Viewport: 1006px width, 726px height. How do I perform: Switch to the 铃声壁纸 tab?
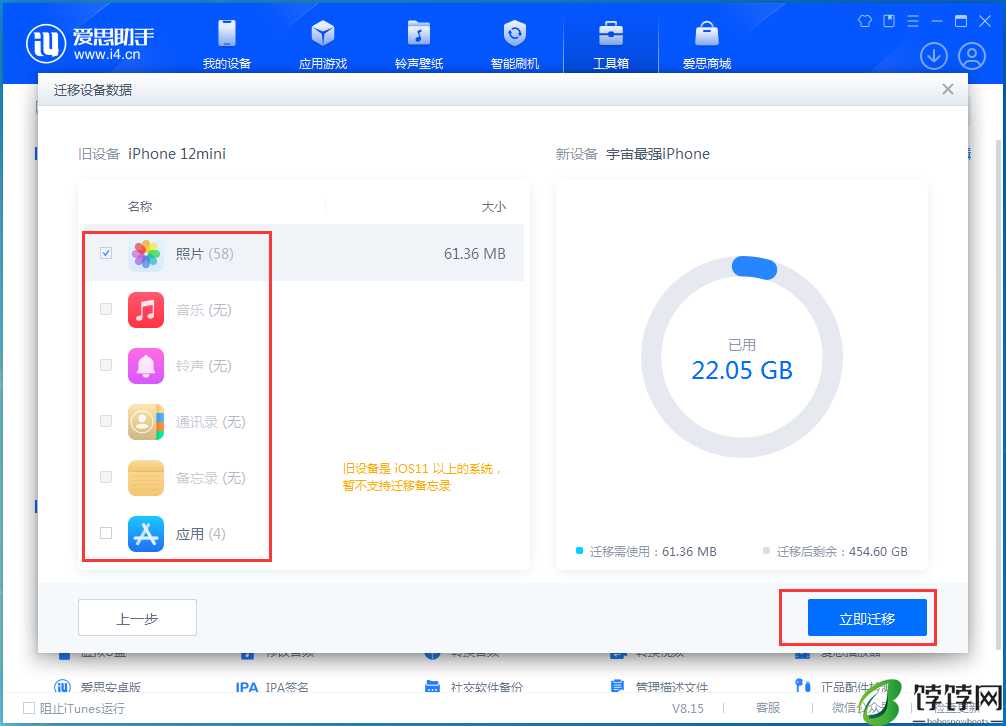(x=419, y=44)
